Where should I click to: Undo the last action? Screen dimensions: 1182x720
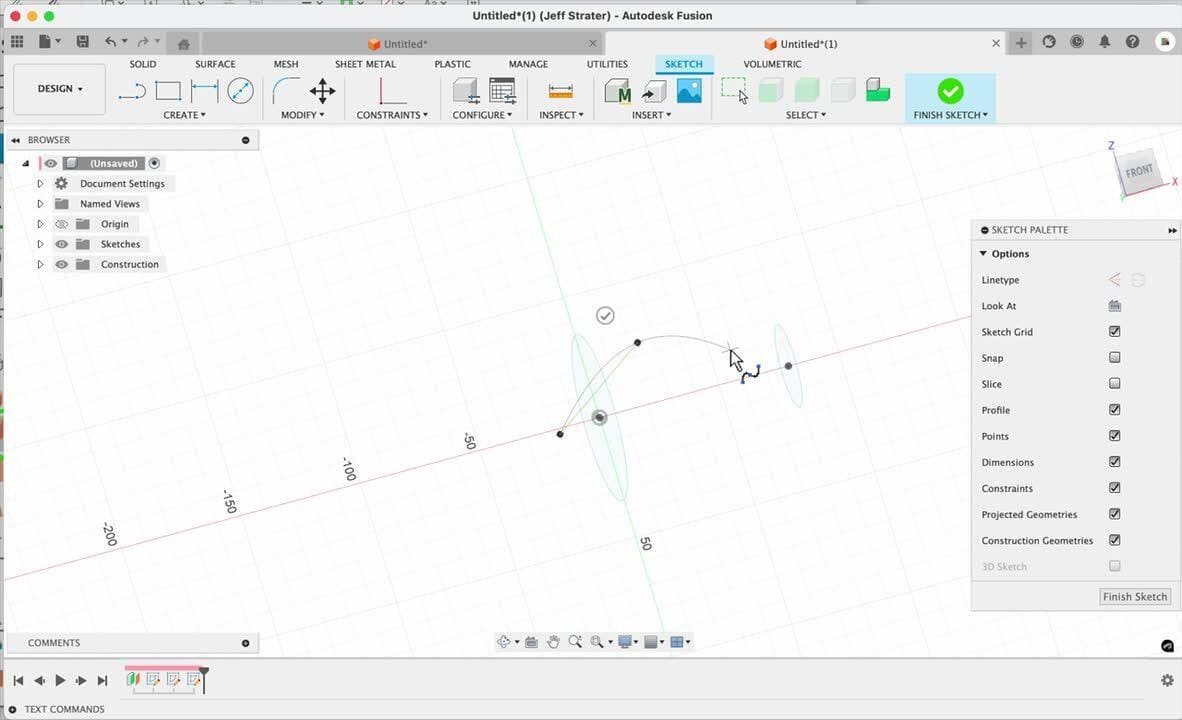(111, 41)
